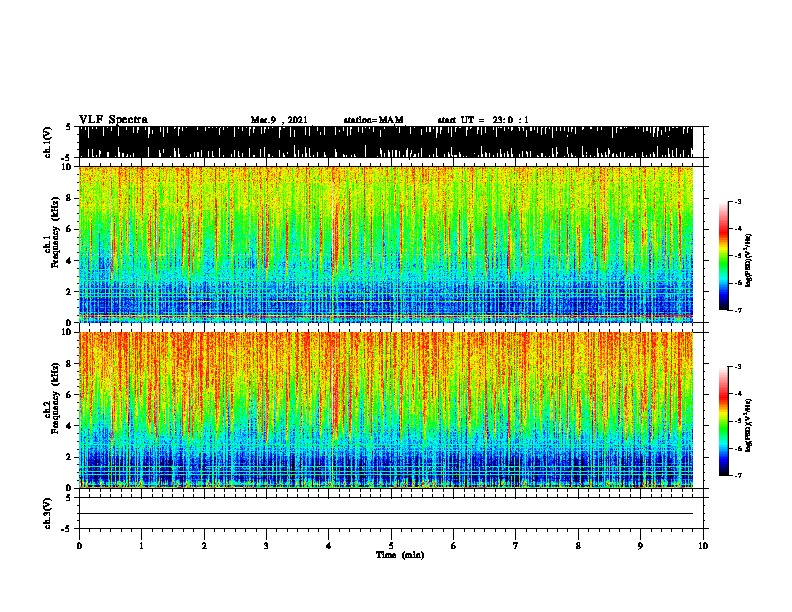Click the "start UT = 23:0 :1" text
Viewport: 792px width, 612px height.
[483, 120]
